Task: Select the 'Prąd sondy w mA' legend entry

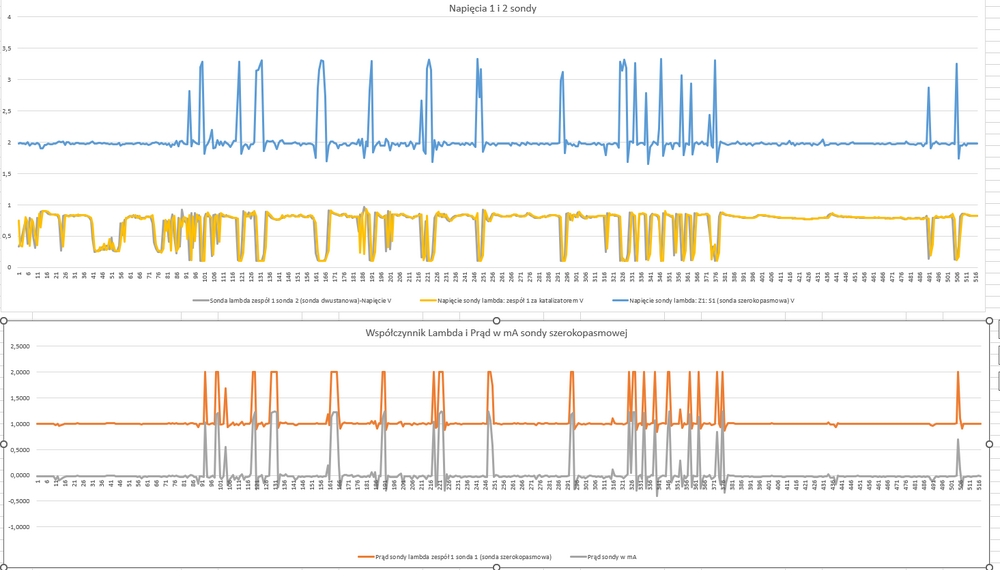Action: coord(615,555)
